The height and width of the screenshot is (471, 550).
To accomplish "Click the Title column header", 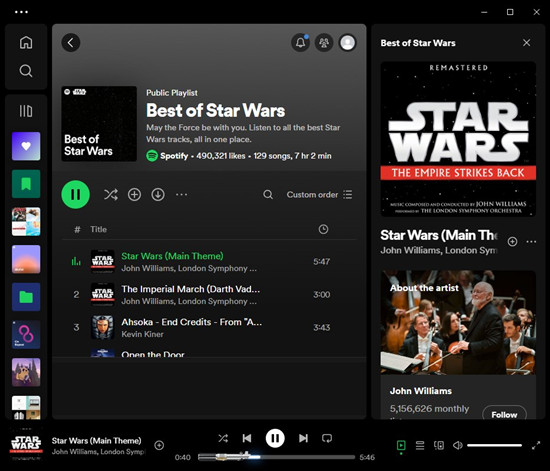I will click(x=99, y=229).
